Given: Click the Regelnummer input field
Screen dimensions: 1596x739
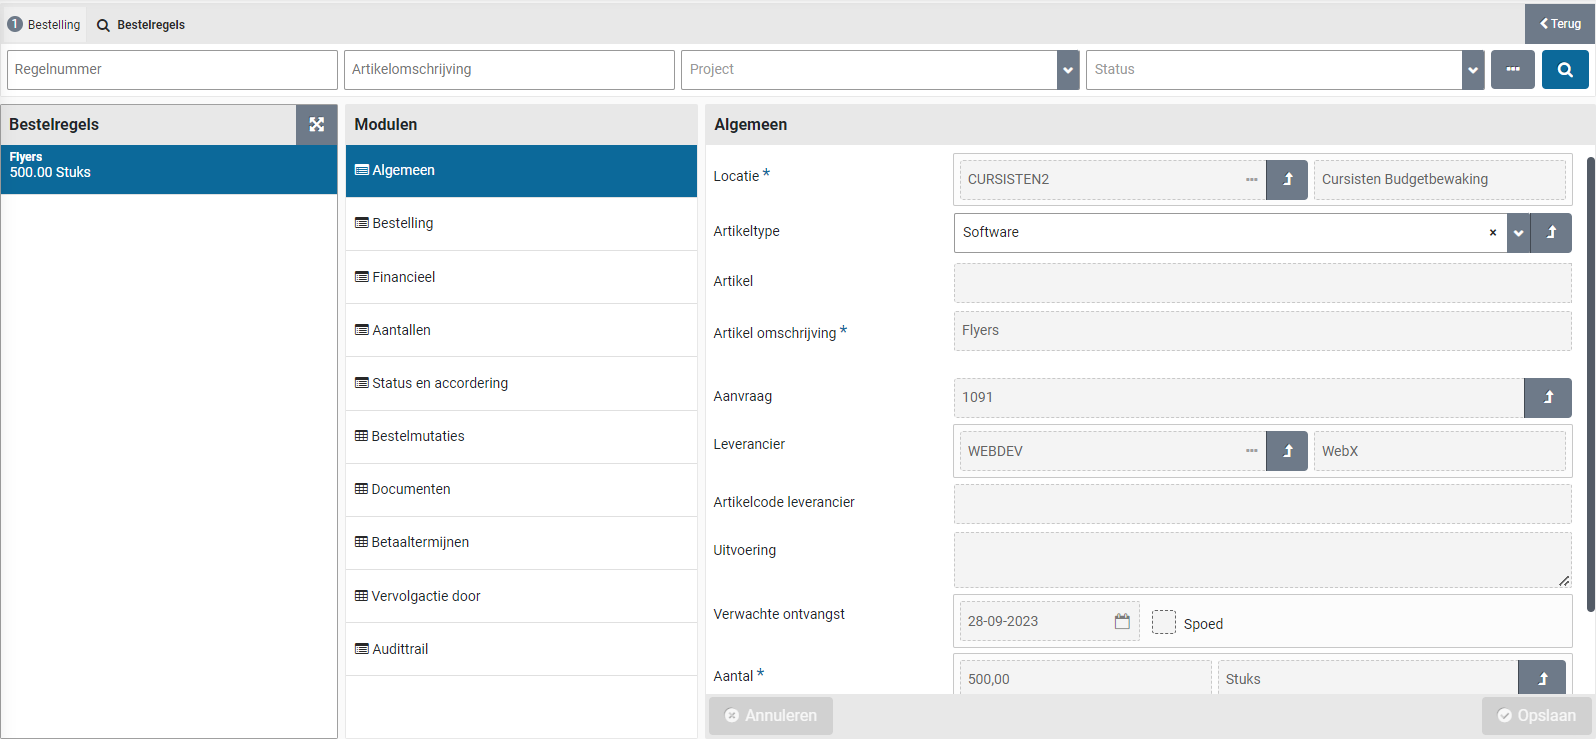Looking at the screenshot, I should [172, 70].
